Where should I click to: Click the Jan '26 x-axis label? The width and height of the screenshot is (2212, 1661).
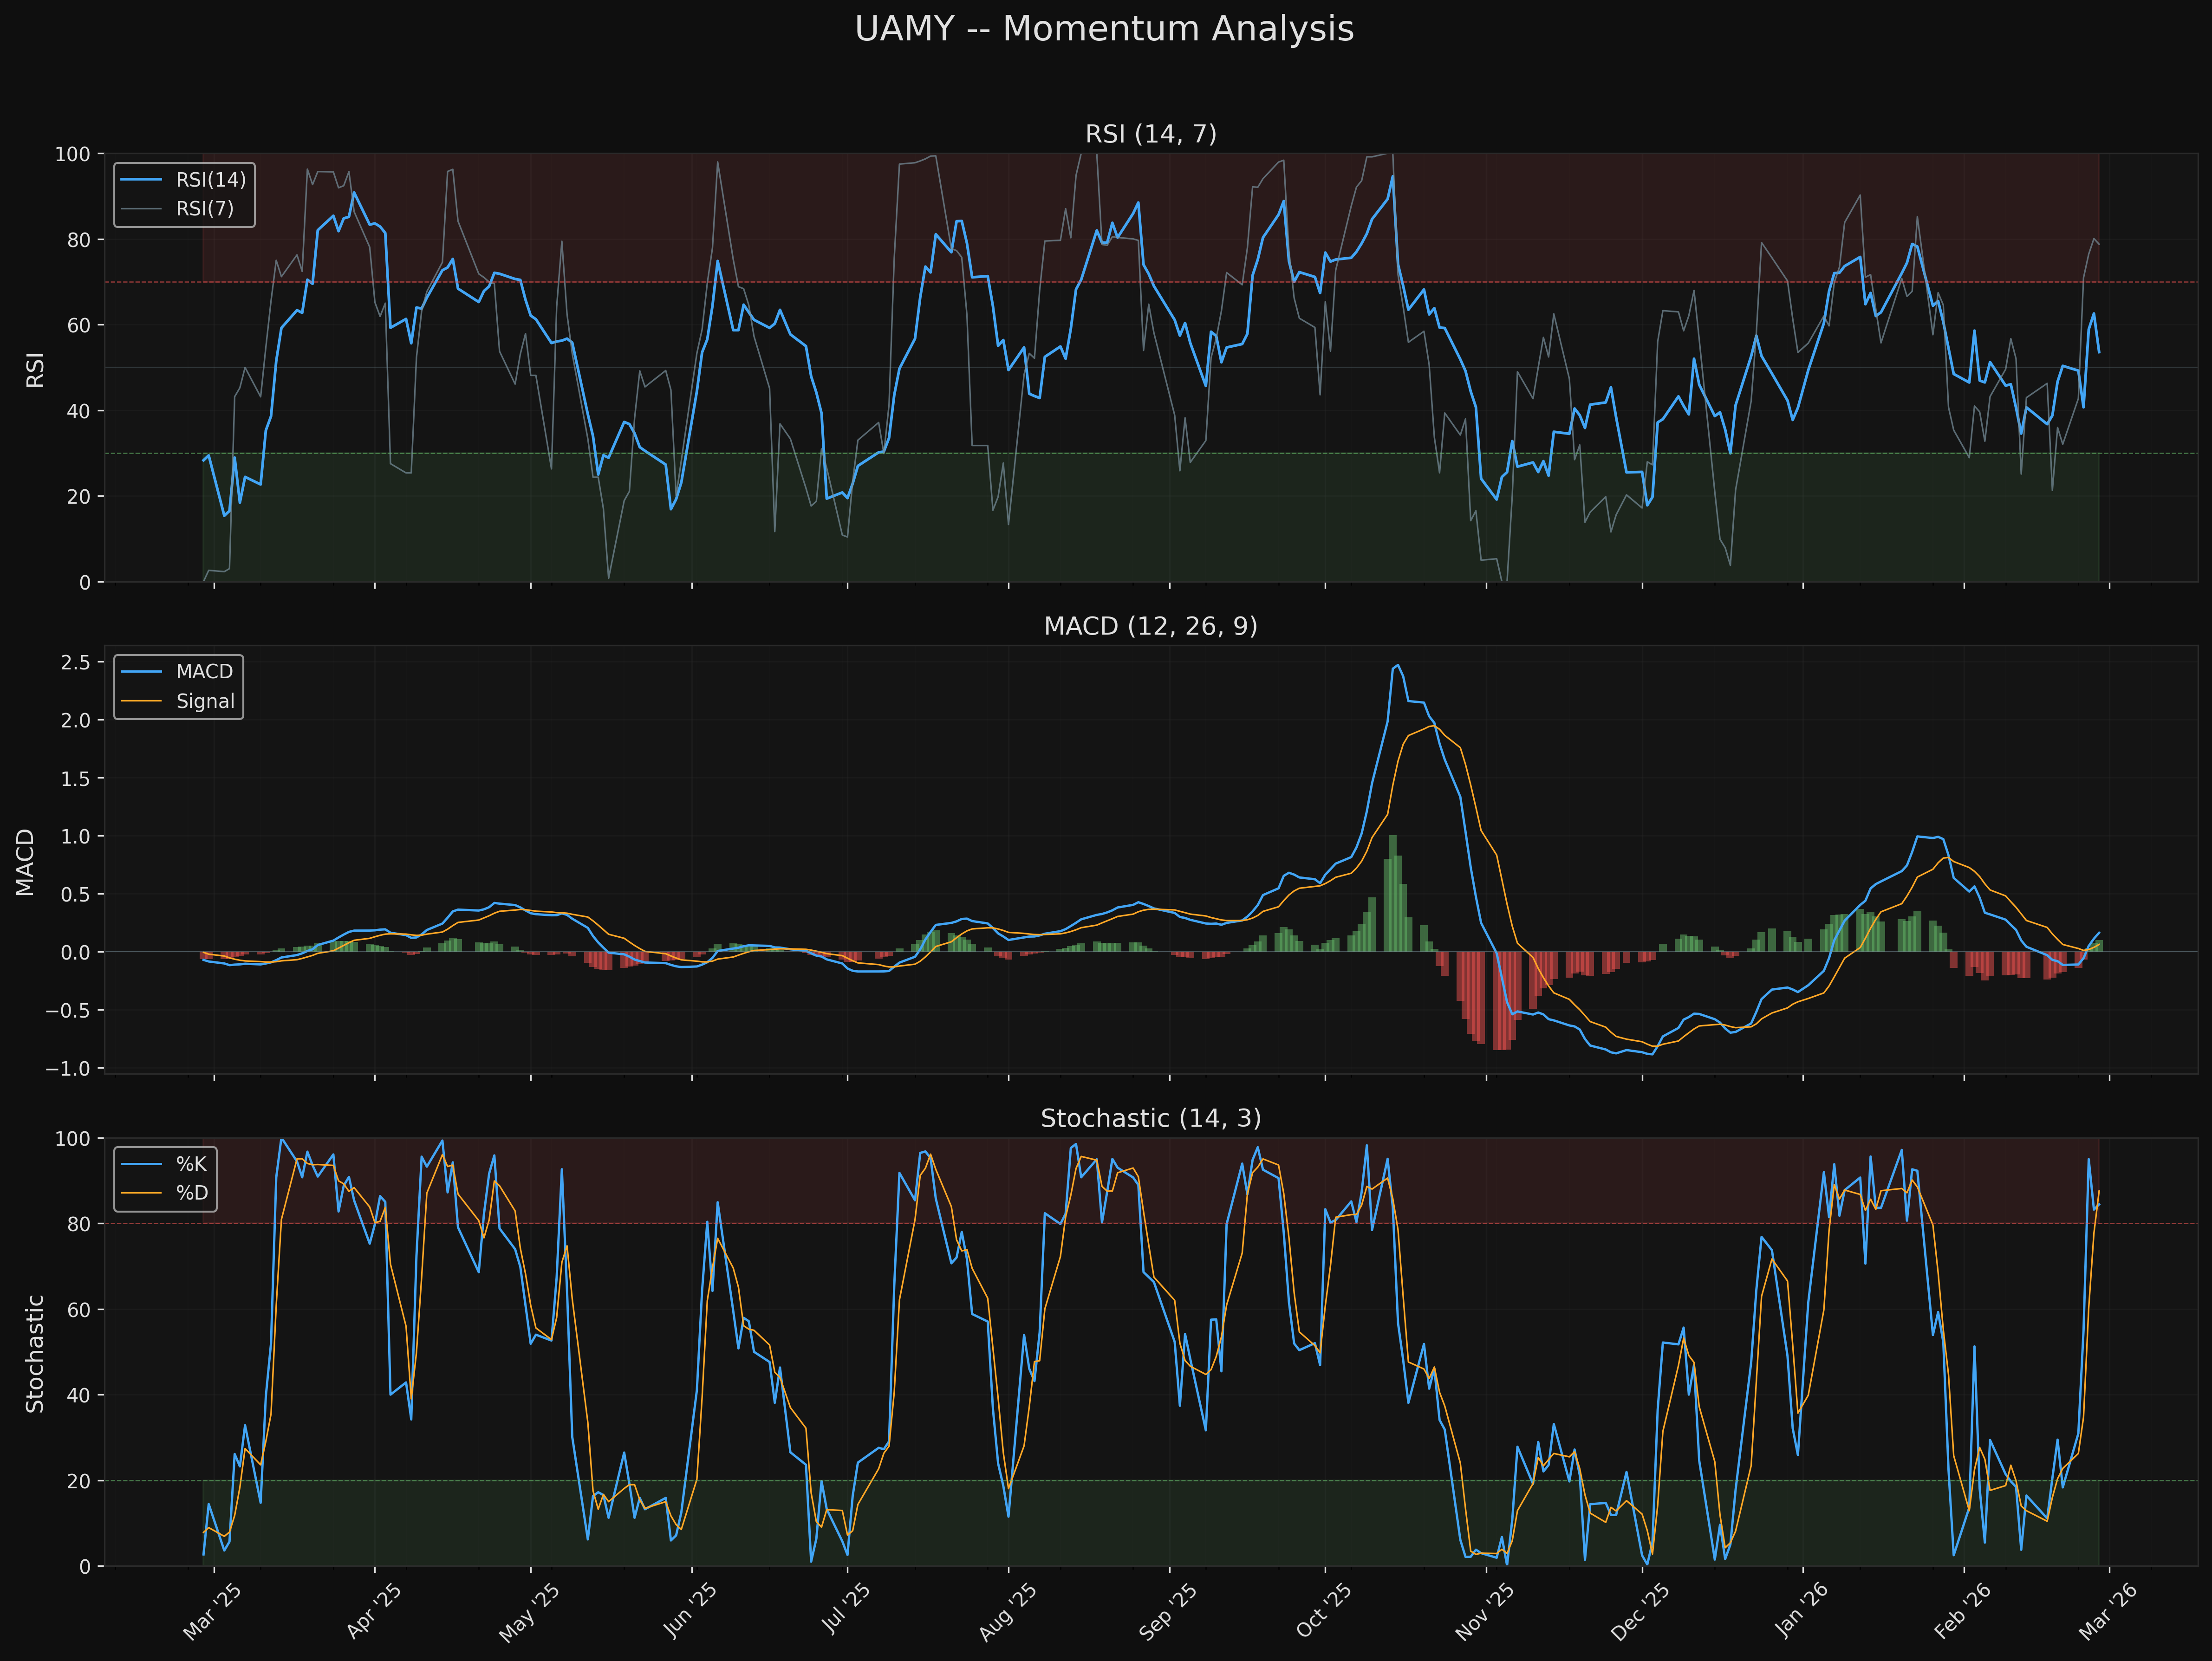[1801, 1611]
